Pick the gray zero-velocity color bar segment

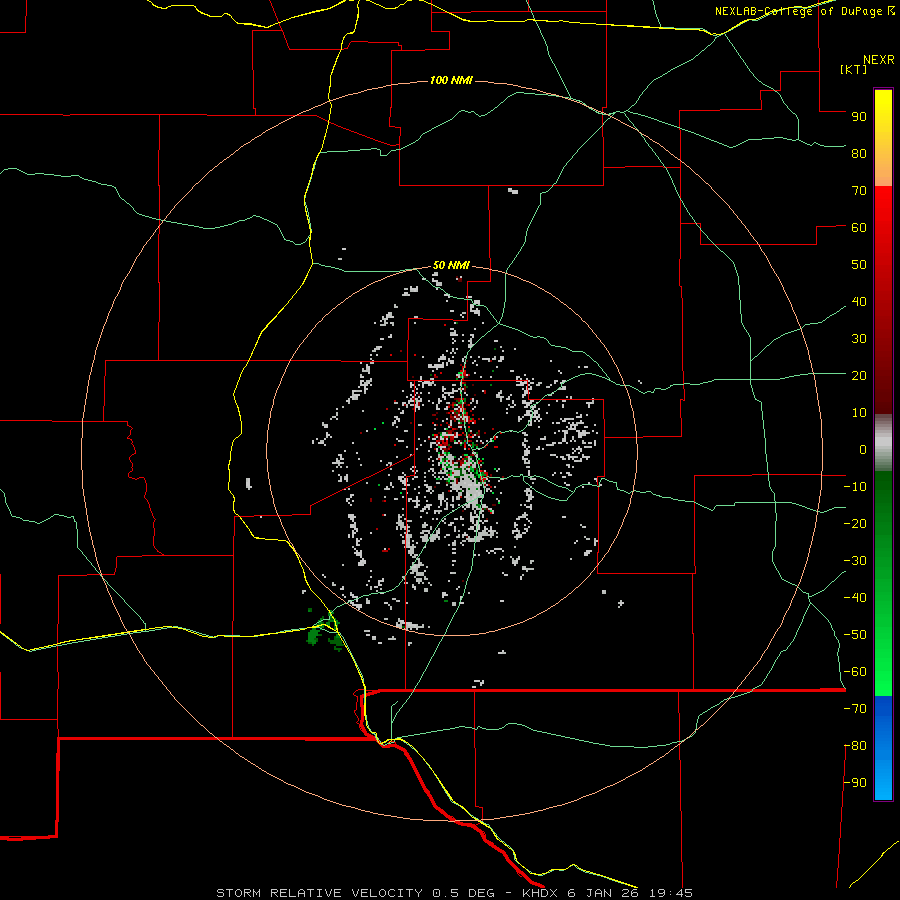coord(883,443)
